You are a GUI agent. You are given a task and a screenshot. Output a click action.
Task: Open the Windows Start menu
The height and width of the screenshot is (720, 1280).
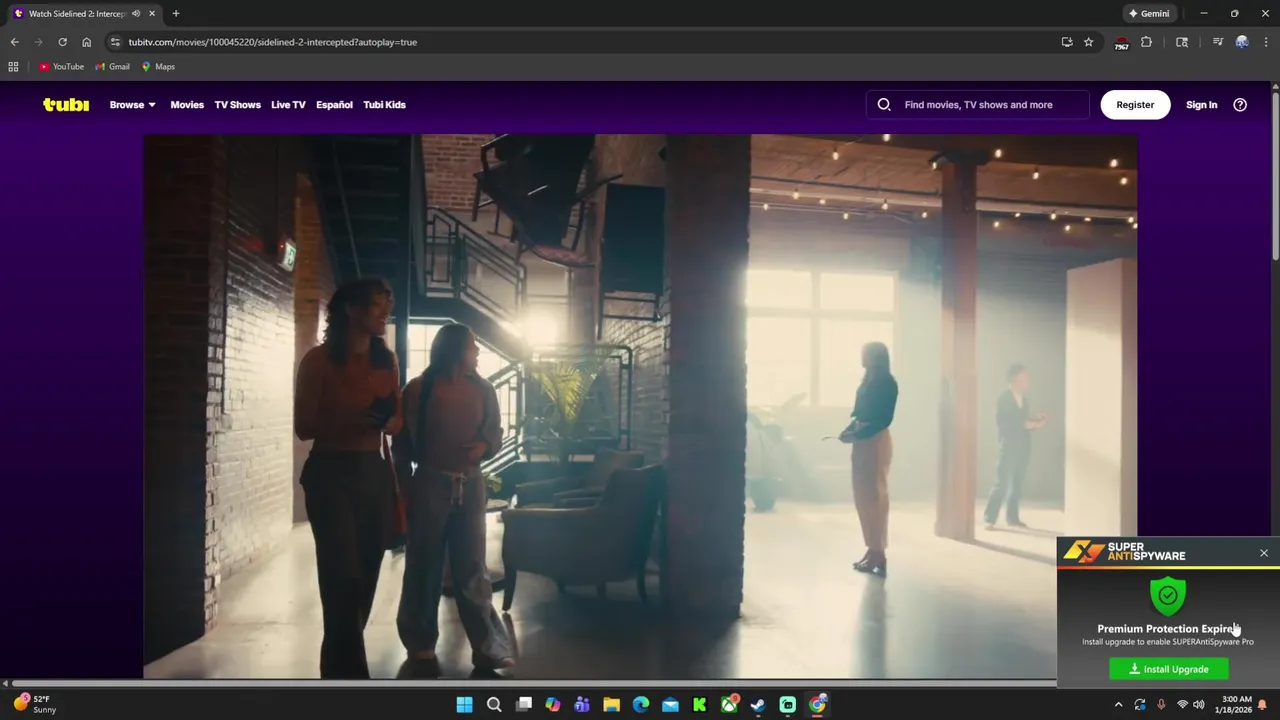coord(465,705)
